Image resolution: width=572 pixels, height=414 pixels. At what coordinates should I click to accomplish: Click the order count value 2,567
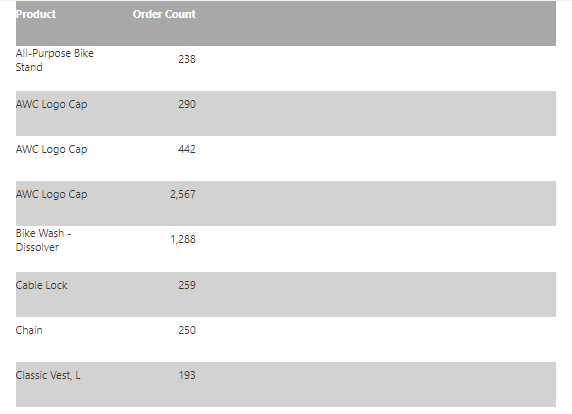pyautogui.click(x=183, y=194)
